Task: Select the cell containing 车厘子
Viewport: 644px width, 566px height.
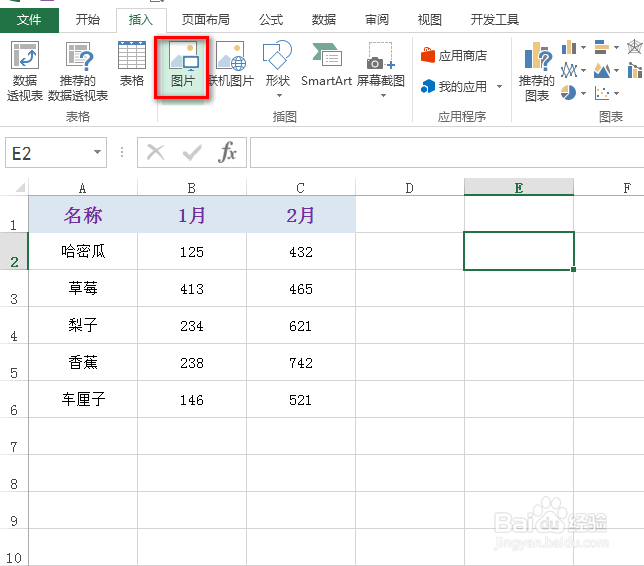Action: point(83,399)
